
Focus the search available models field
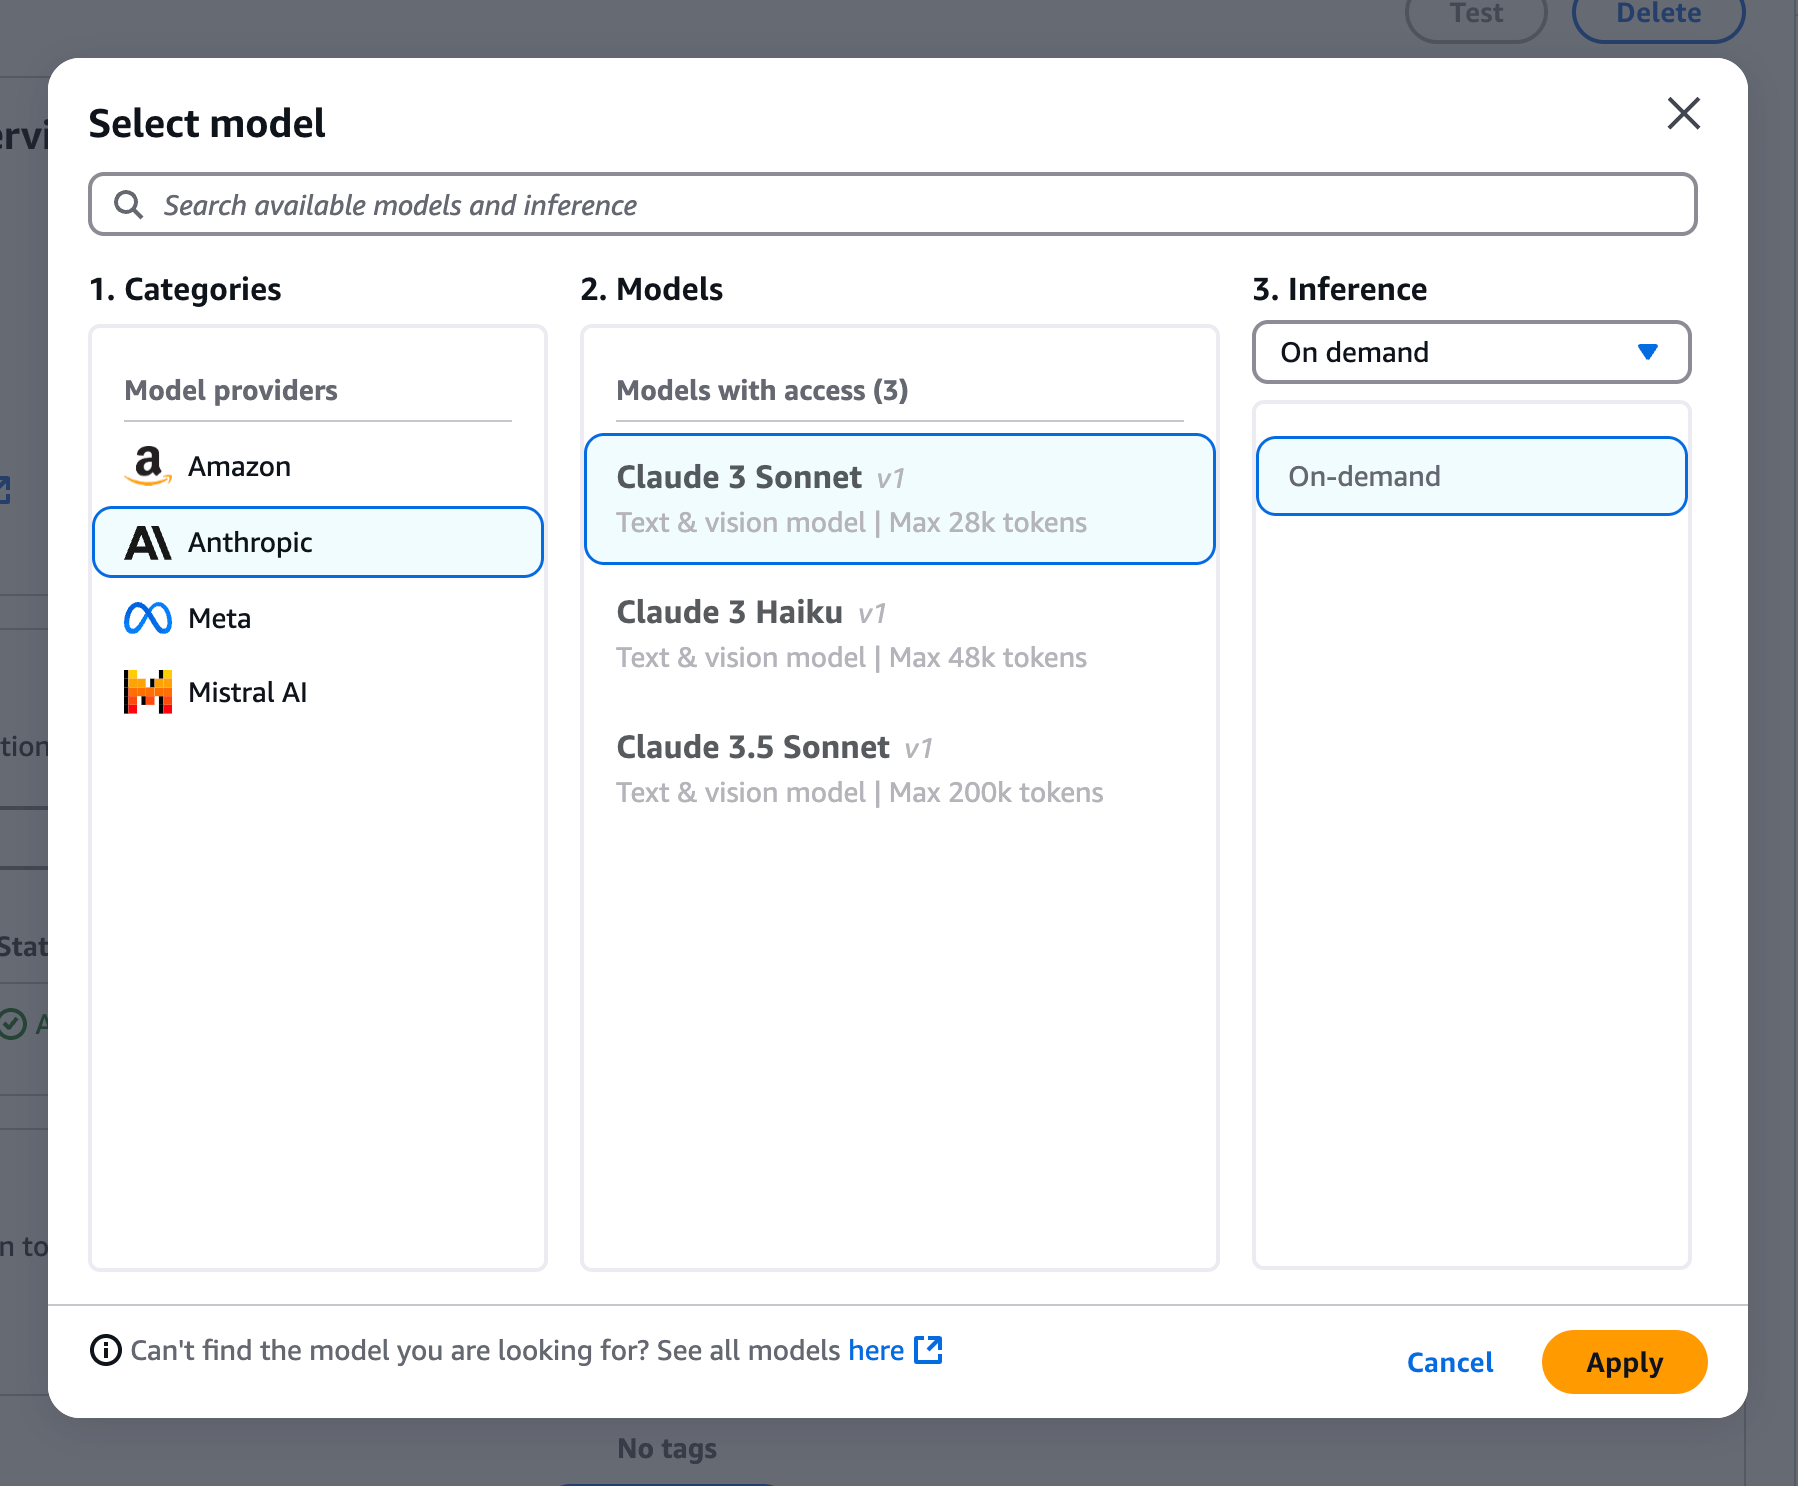pyautogui.click(x=900, y=205)
